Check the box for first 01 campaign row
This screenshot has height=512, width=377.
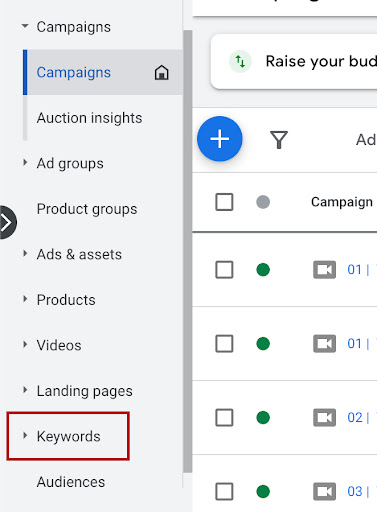pos(224,269)
